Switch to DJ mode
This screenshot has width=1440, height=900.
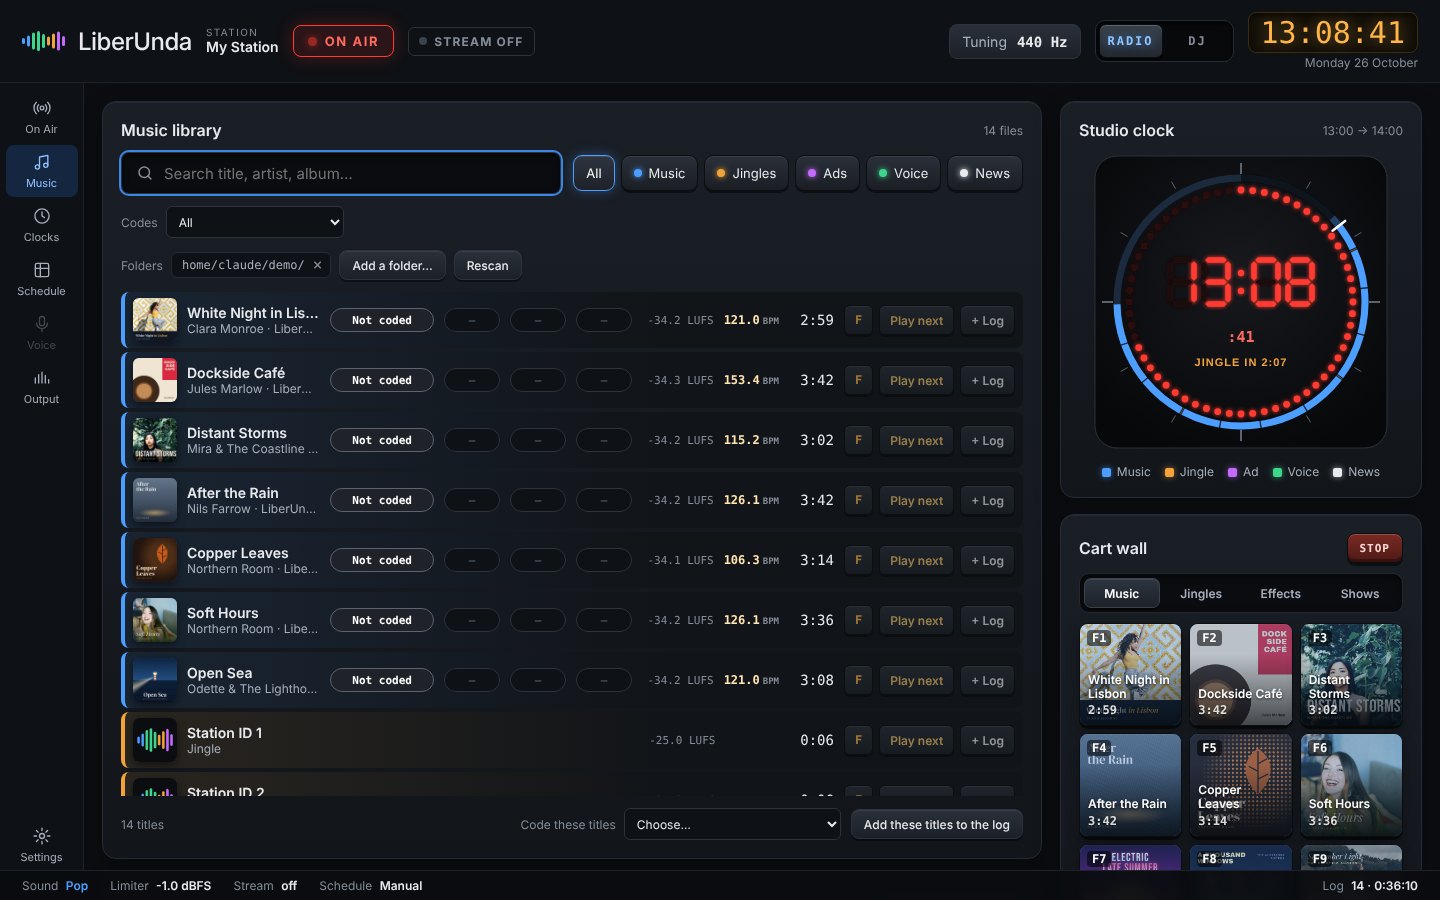1196,41
